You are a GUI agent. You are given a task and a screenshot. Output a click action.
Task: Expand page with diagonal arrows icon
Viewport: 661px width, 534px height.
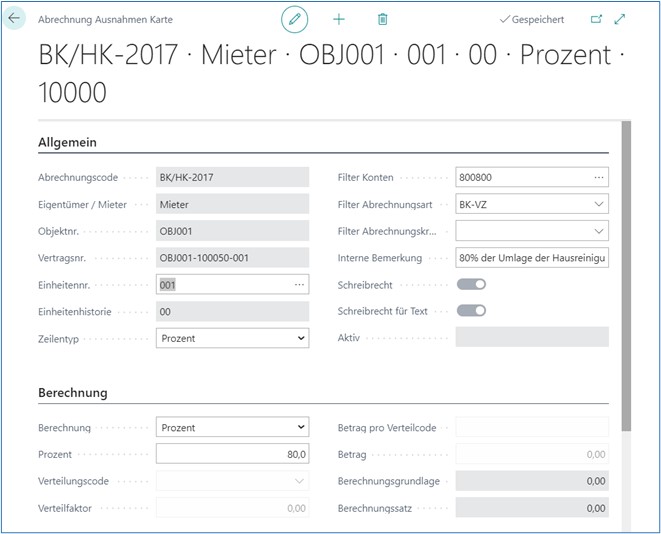pyautogui.click(x=620, y=19)
